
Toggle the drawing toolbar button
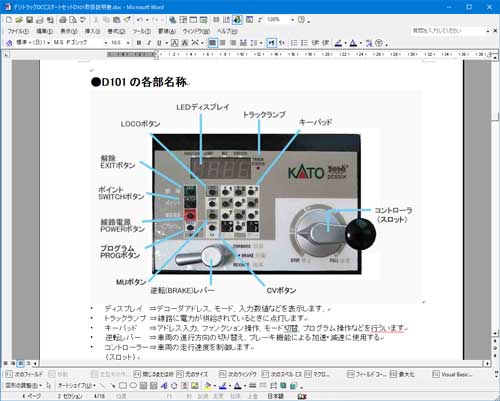coord(237,20)
